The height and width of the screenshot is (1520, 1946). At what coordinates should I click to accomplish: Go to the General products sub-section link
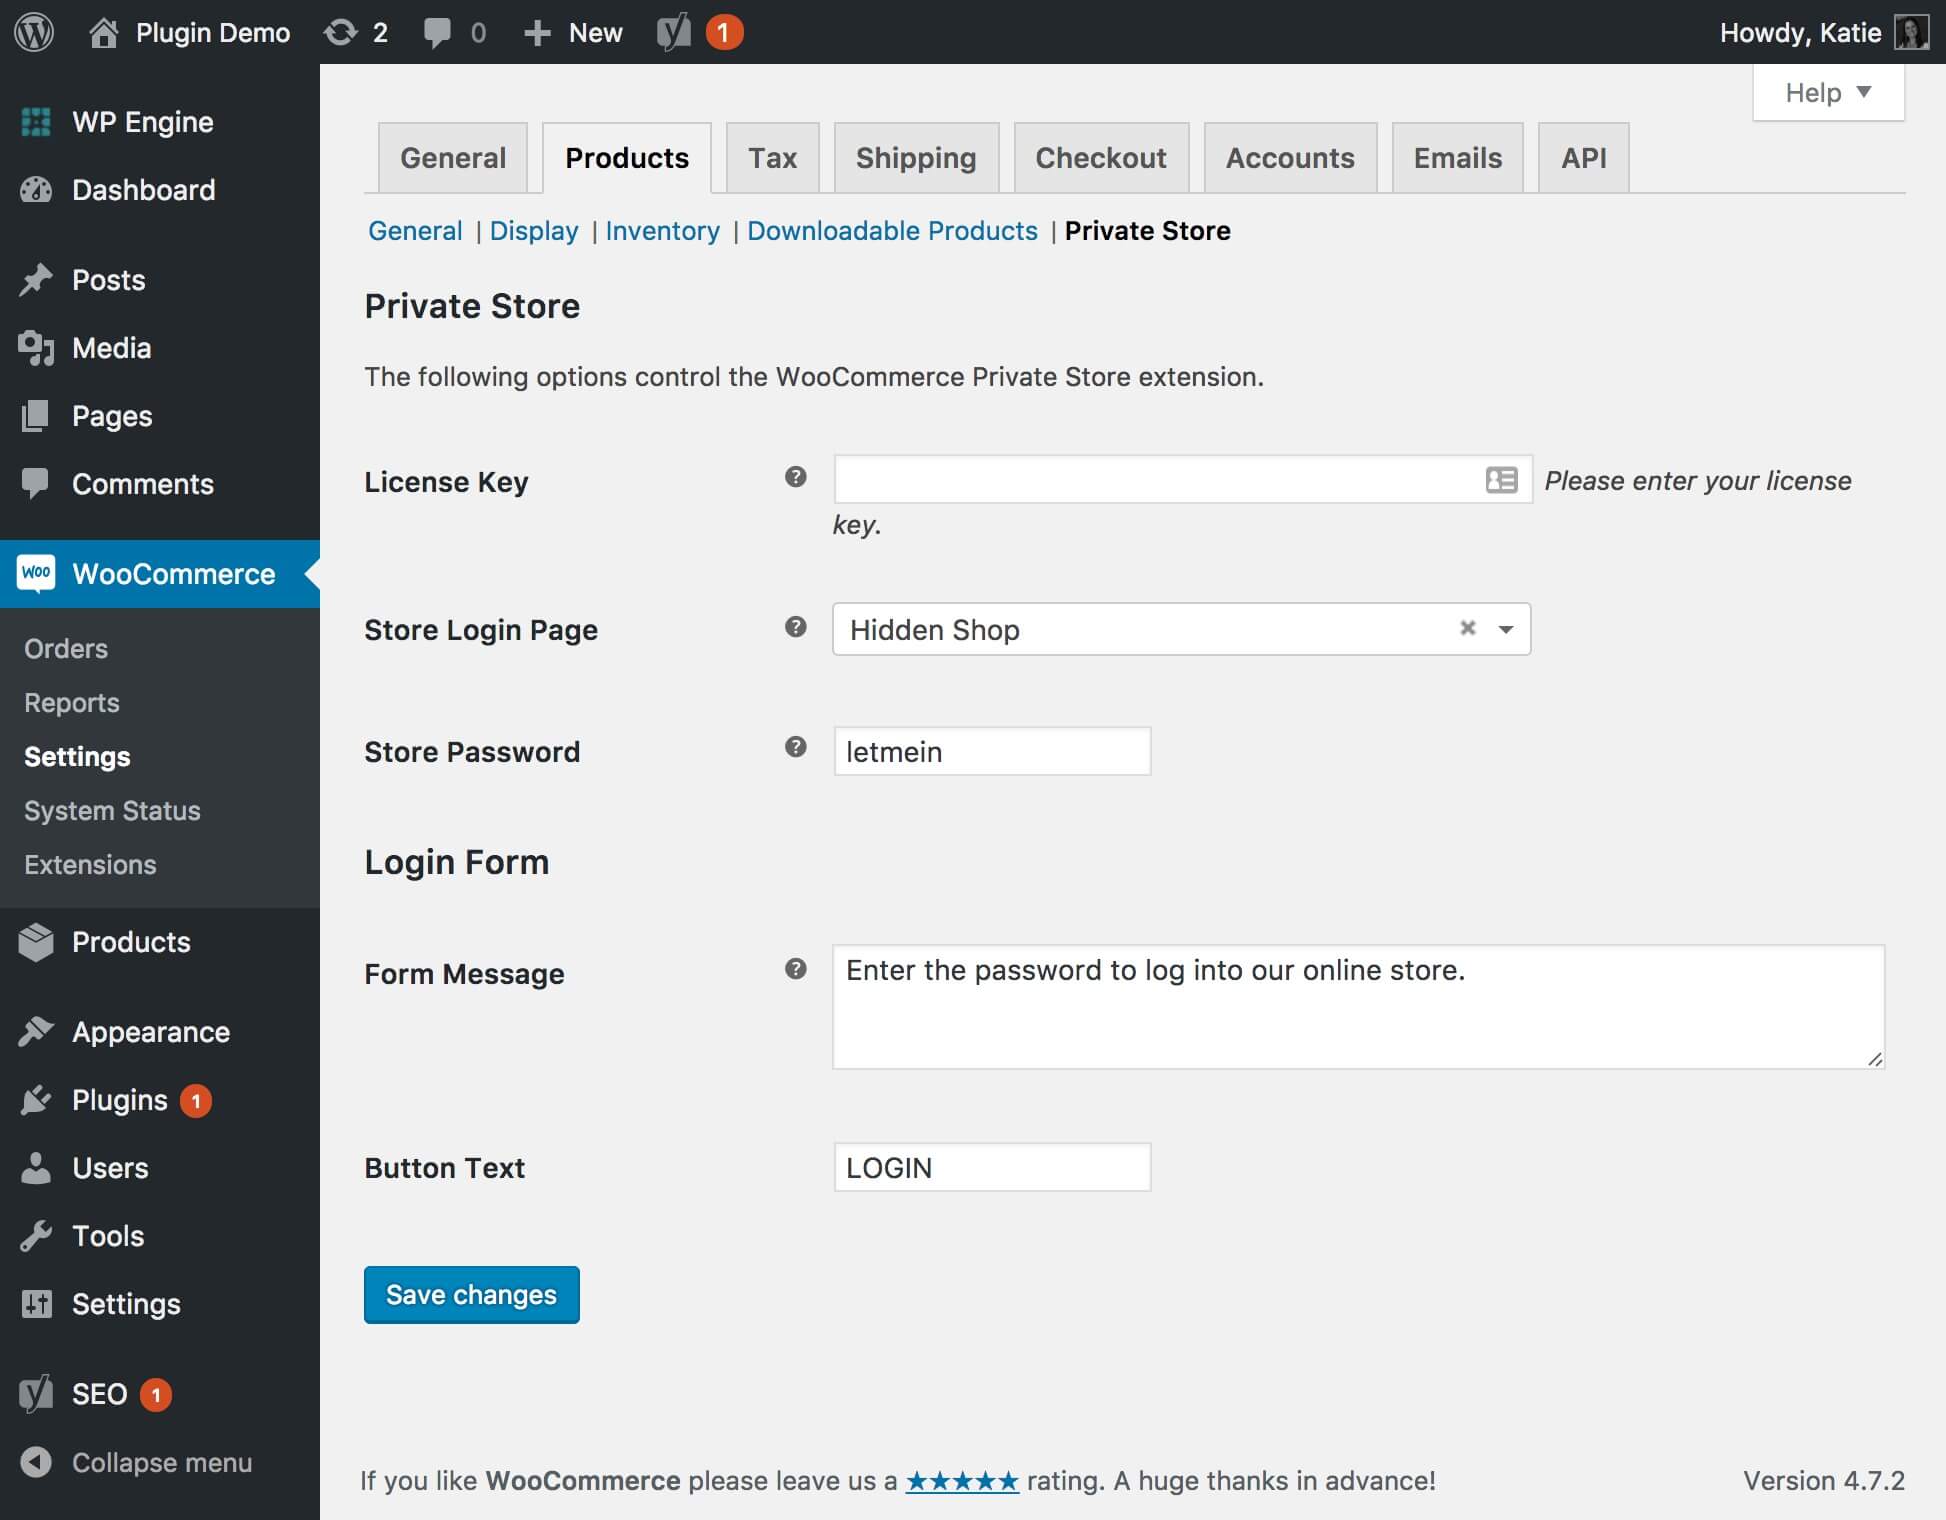[415, 231]
